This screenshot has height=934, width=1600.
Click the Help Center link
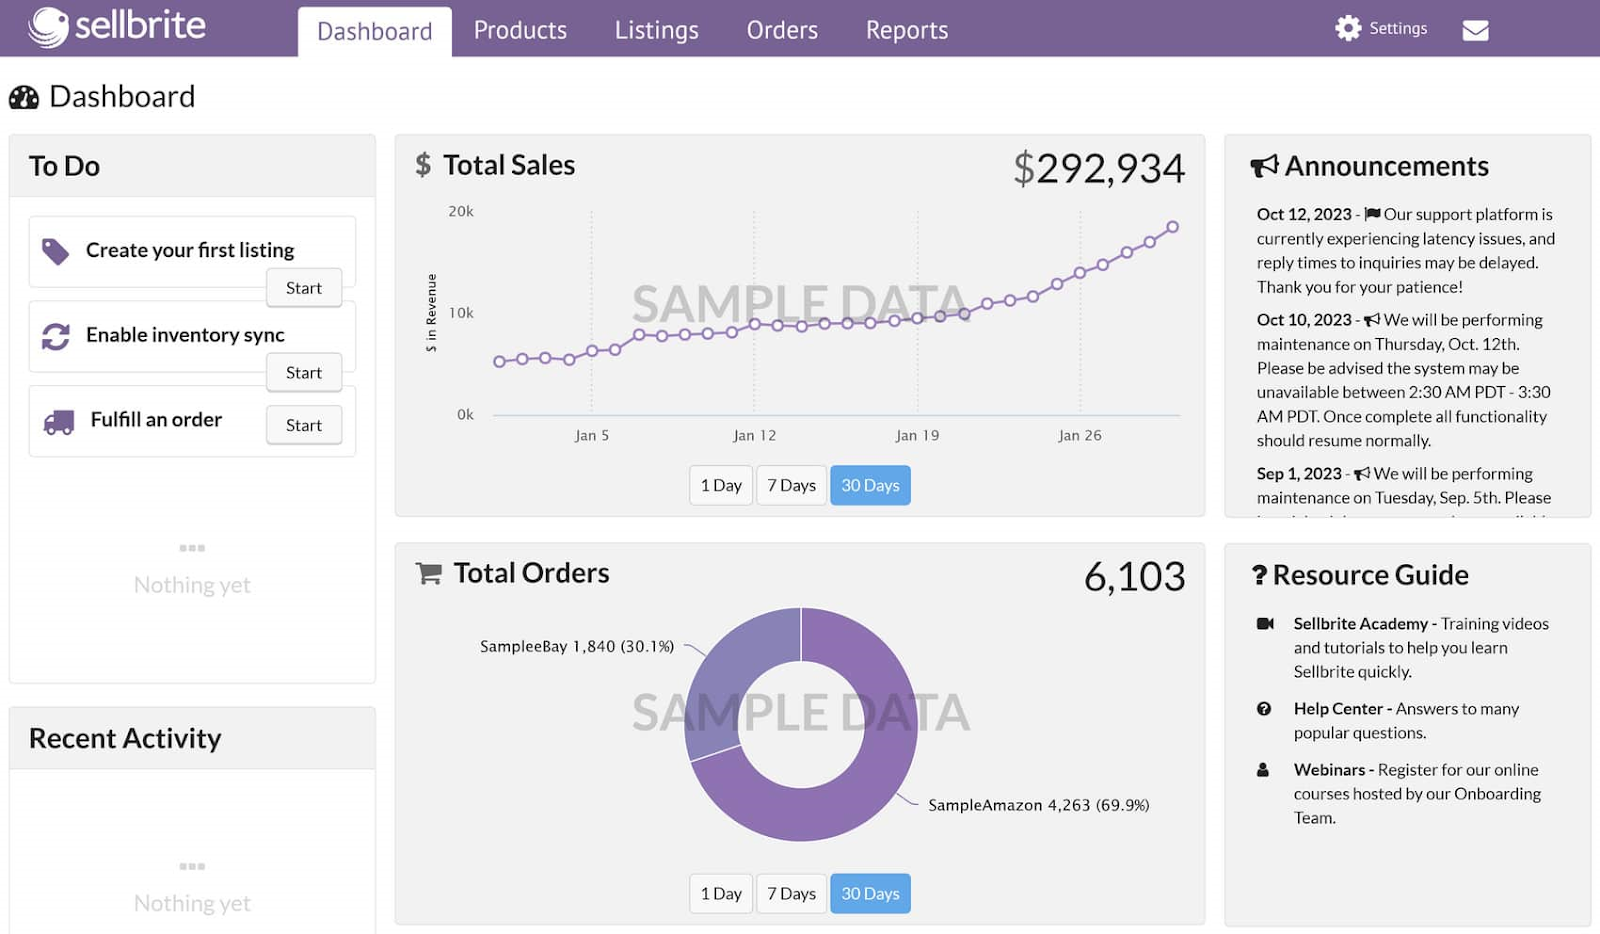tap(1339, 708)
